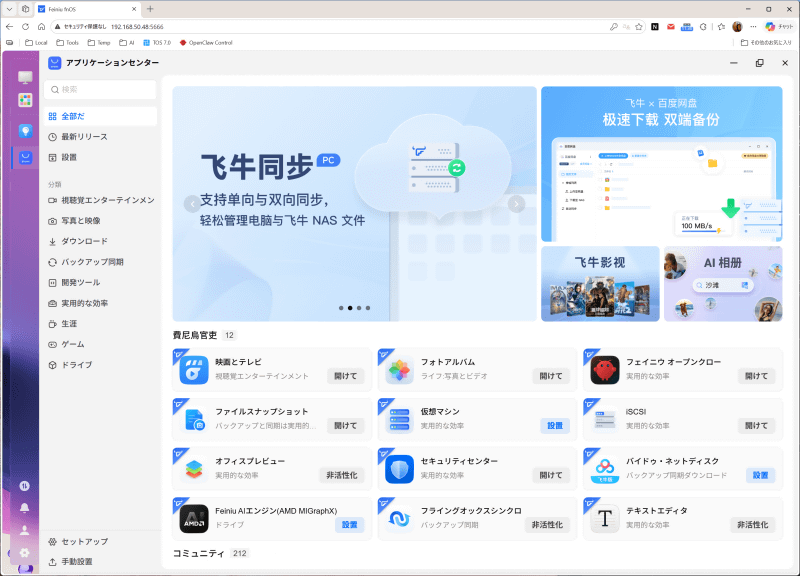This screenshot has height=576, width=800.
Task: Jump to first banner slide dot
Action: [341, 308]
